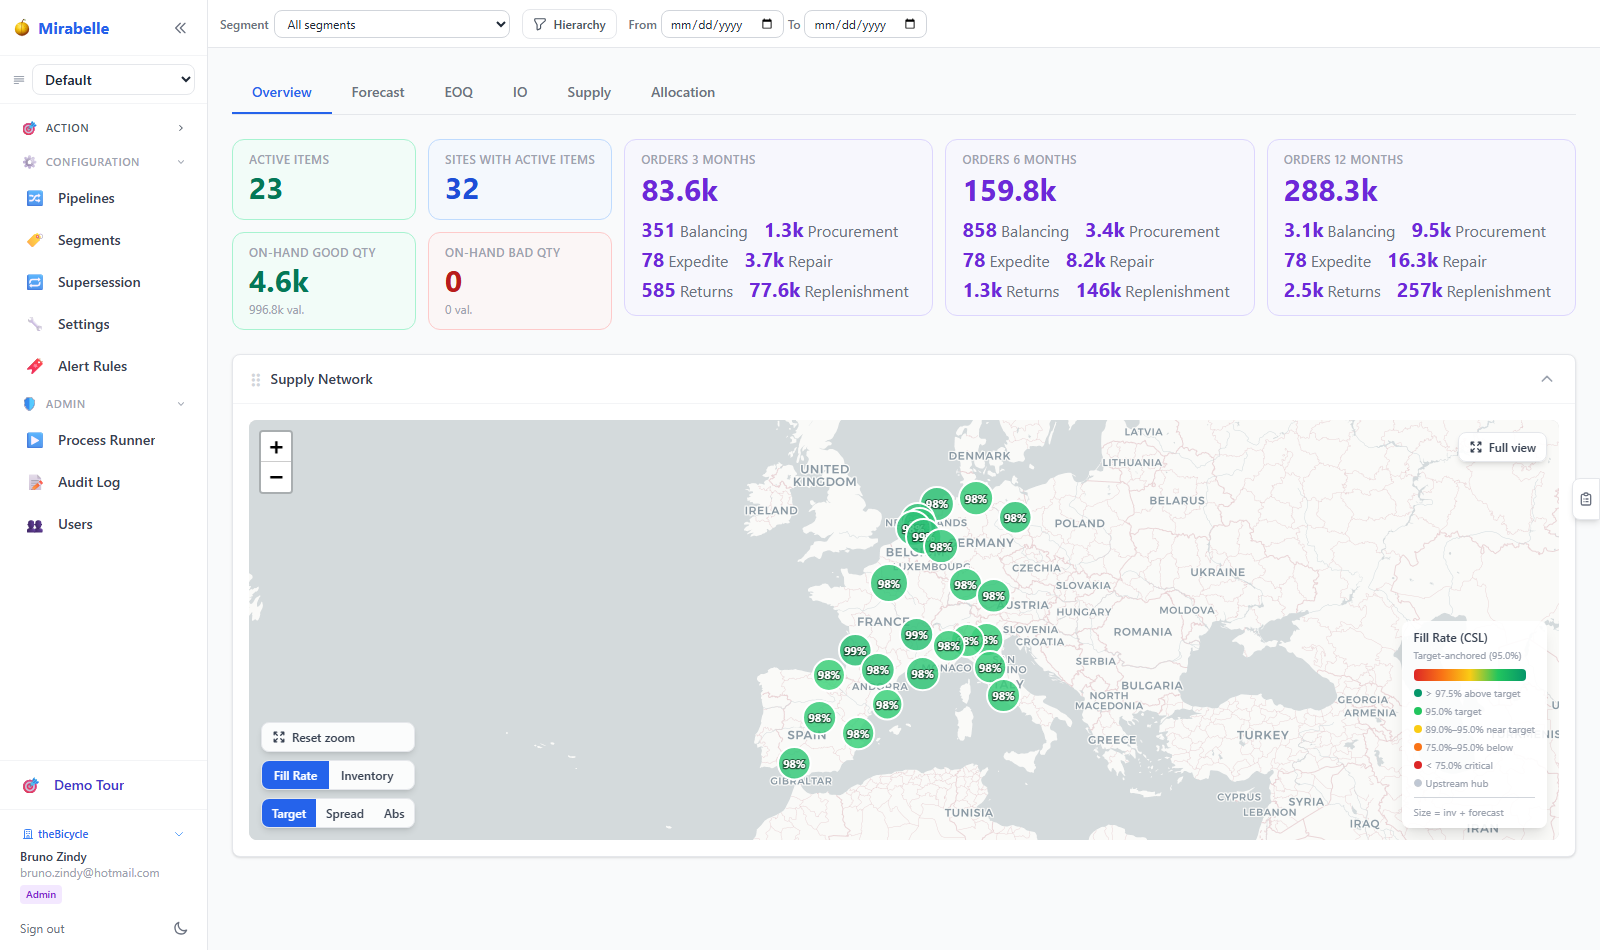Click the map zoom in plus button
The image size is (1600, 950).
point(276,447)
